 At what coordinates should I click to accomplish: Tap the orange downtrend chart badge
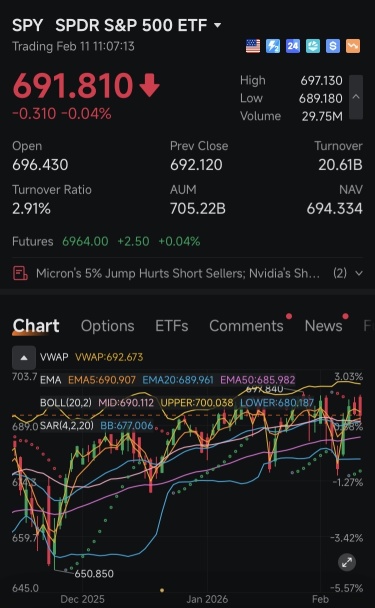point(353,46)
